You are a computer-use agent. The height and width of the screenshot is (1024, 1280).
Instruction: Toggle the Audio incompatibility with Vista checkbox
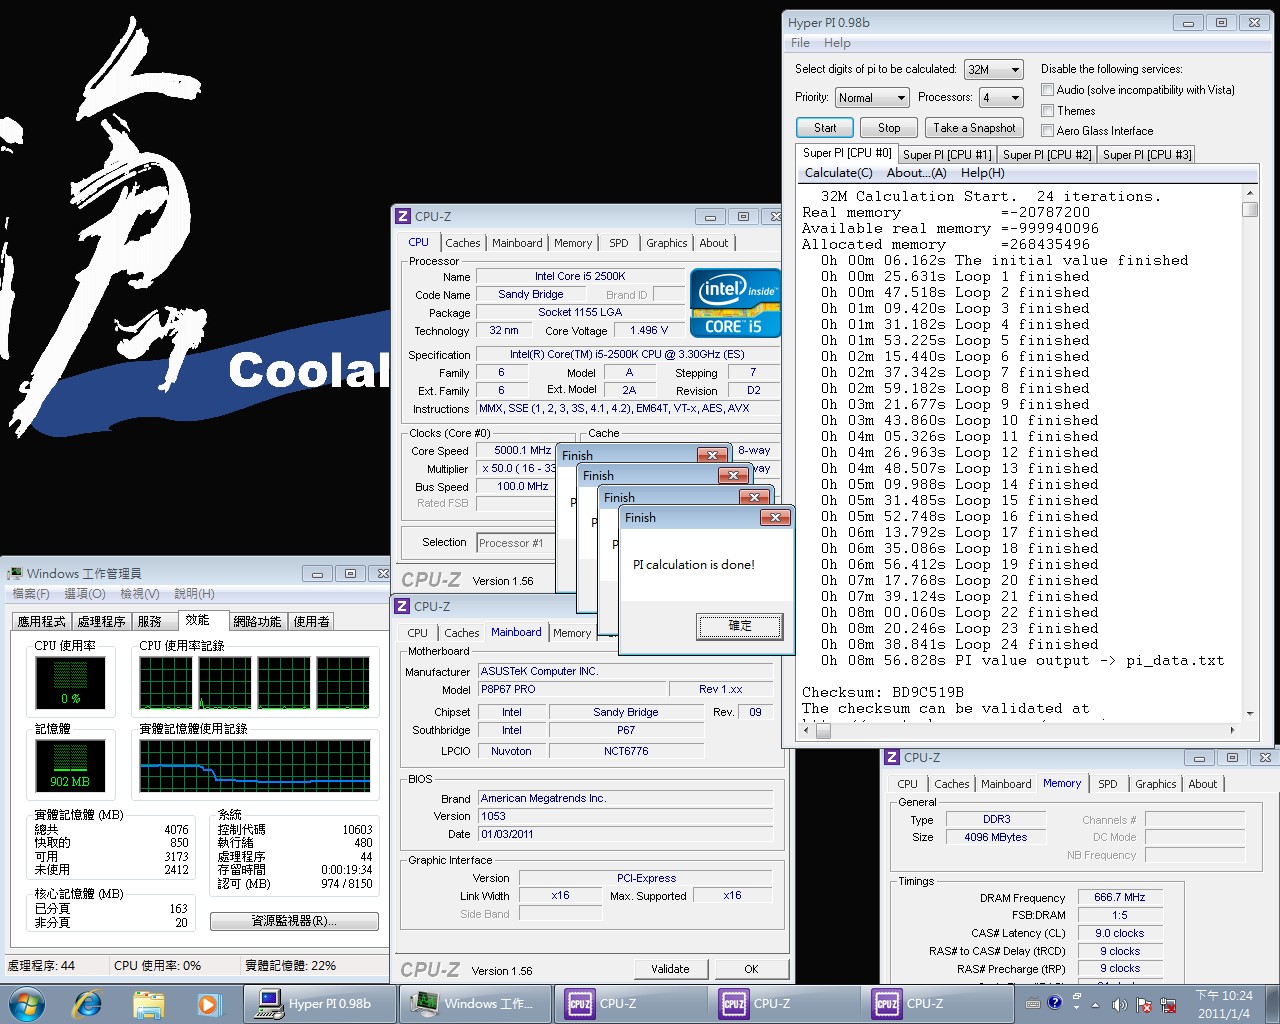1047,90
